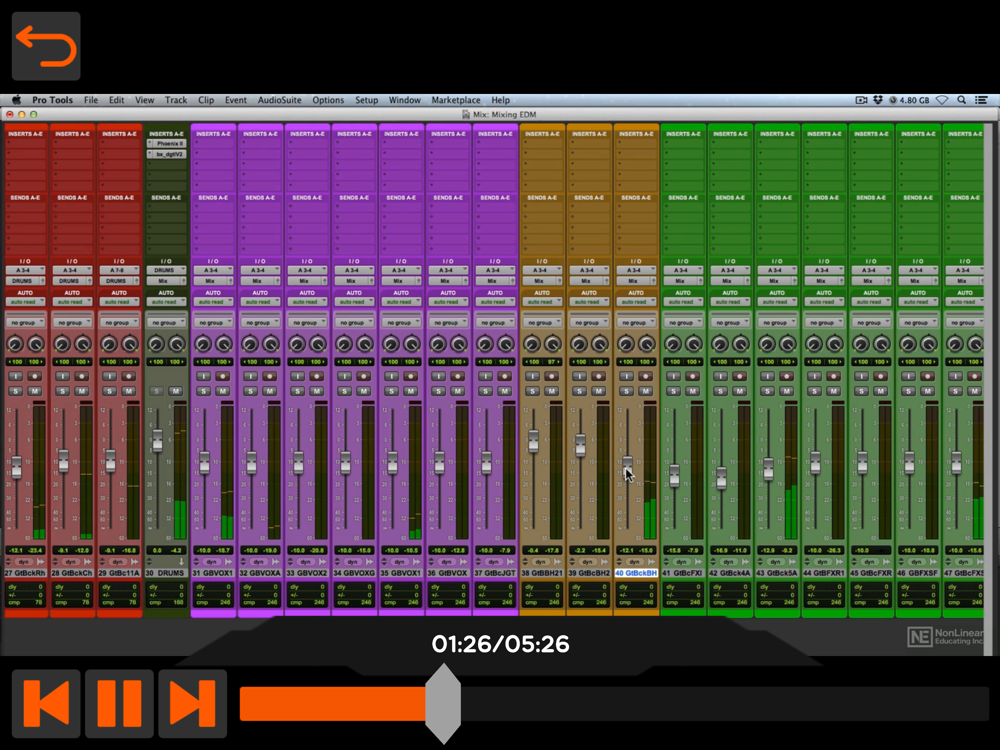This screenshot has width=1000, height=750.
Task: Open auto read menu on 30 DRUMS
Action: pyautogui.click(x=166, y=302)
